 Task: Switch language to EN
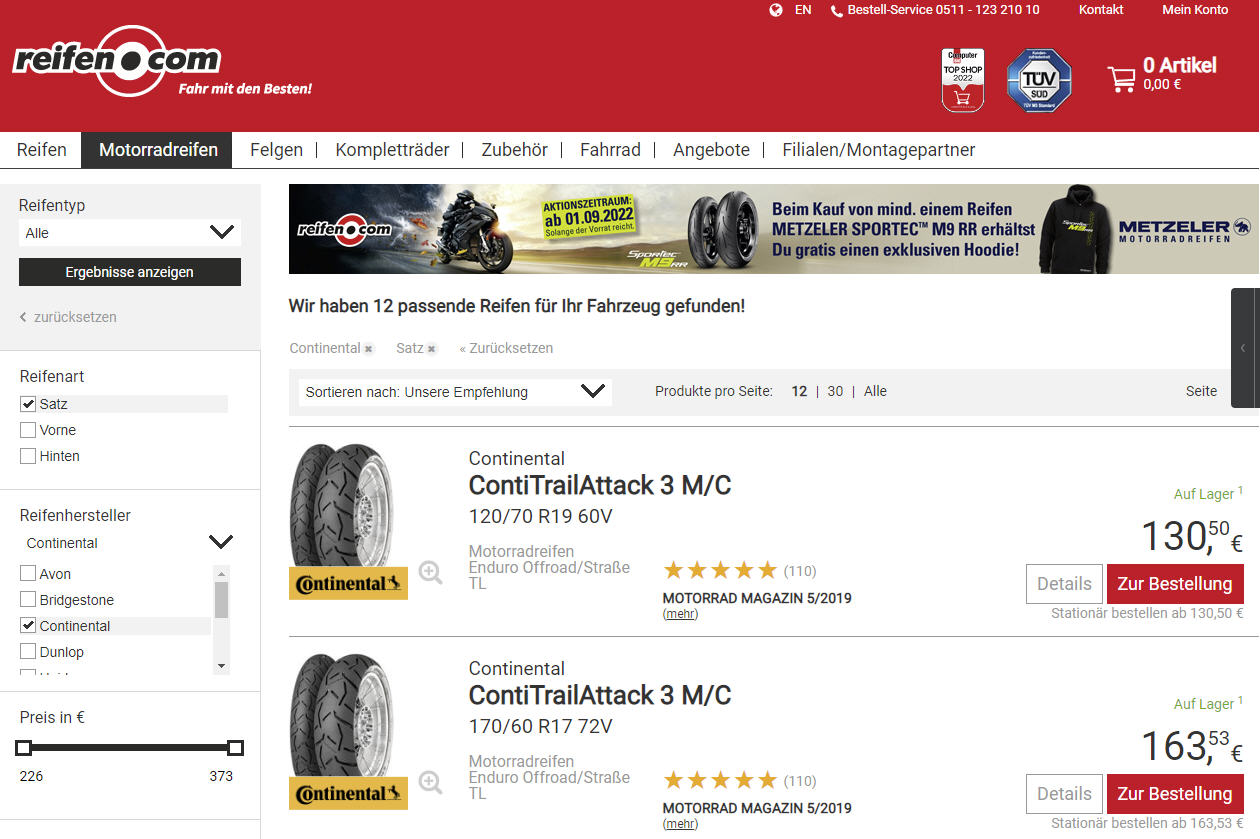click(803, 10)
